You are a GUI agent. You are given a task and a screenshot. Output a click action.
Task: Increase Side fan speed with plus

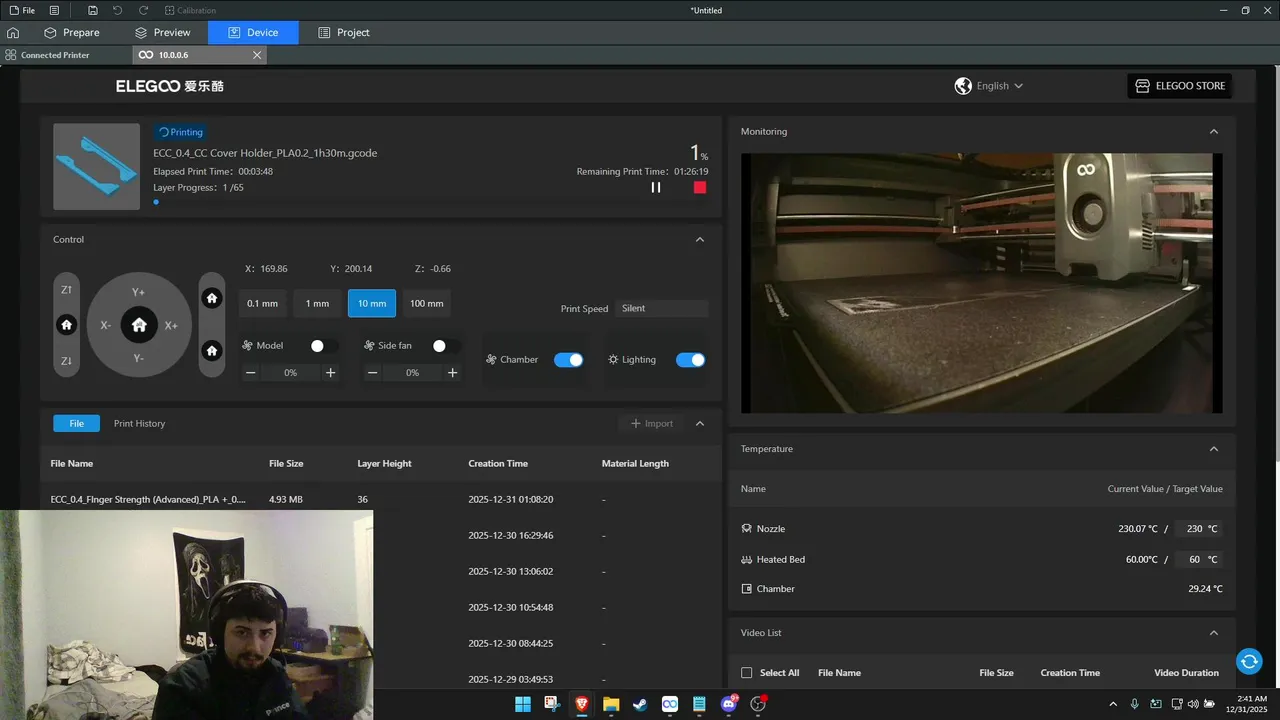click(453, 373)
